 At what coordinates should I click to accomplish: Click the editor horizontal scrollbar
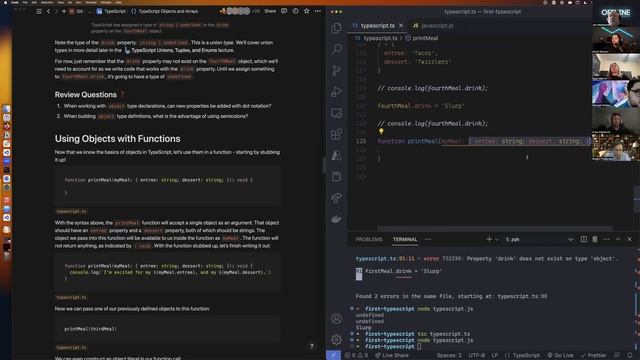(494, 228)
